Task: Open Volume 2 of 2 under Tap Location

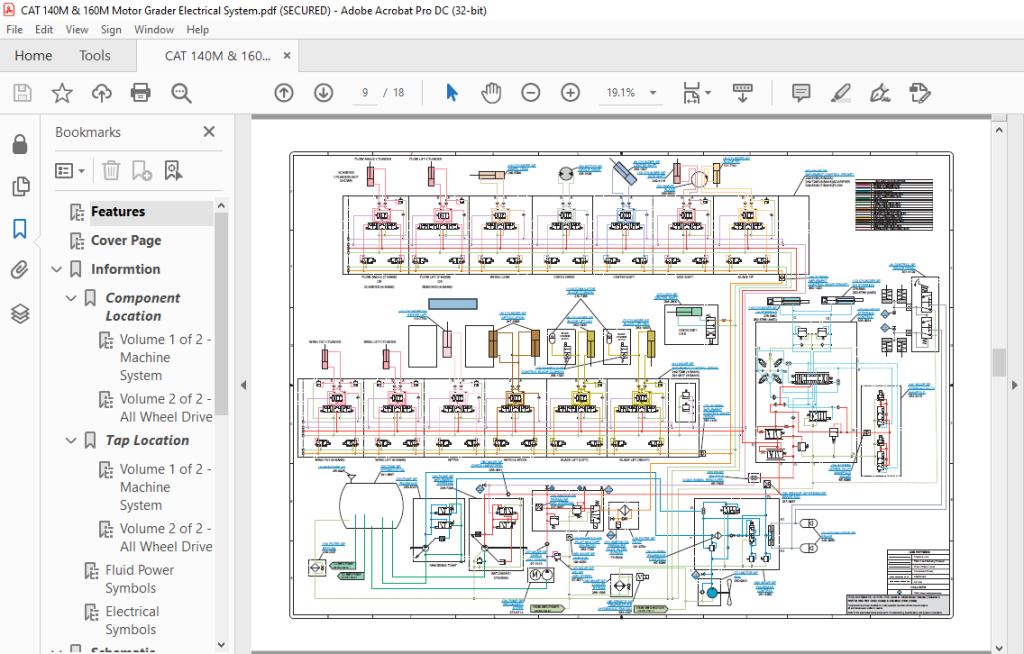Action: tap(166, 537)
